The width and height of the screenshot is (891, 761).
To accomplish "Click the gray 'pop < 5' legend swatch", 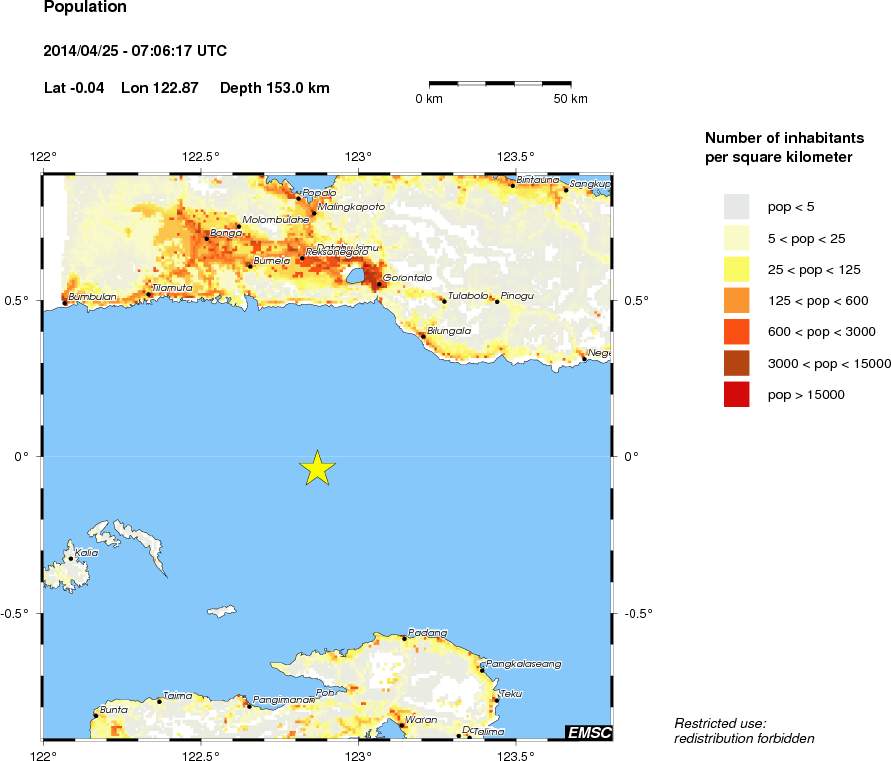I will tap(736, 207).
